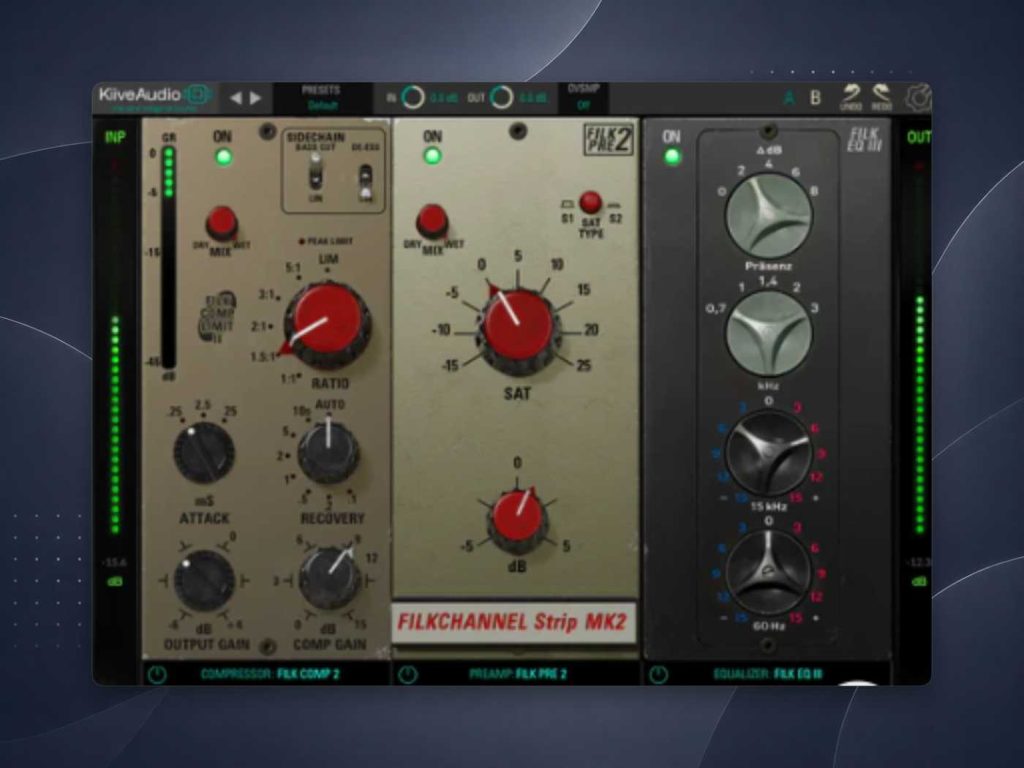
Task: Click the FILKCHANNEL Strip MK2 nameplate
Action: pyautogui.click(x=513, y=621)
